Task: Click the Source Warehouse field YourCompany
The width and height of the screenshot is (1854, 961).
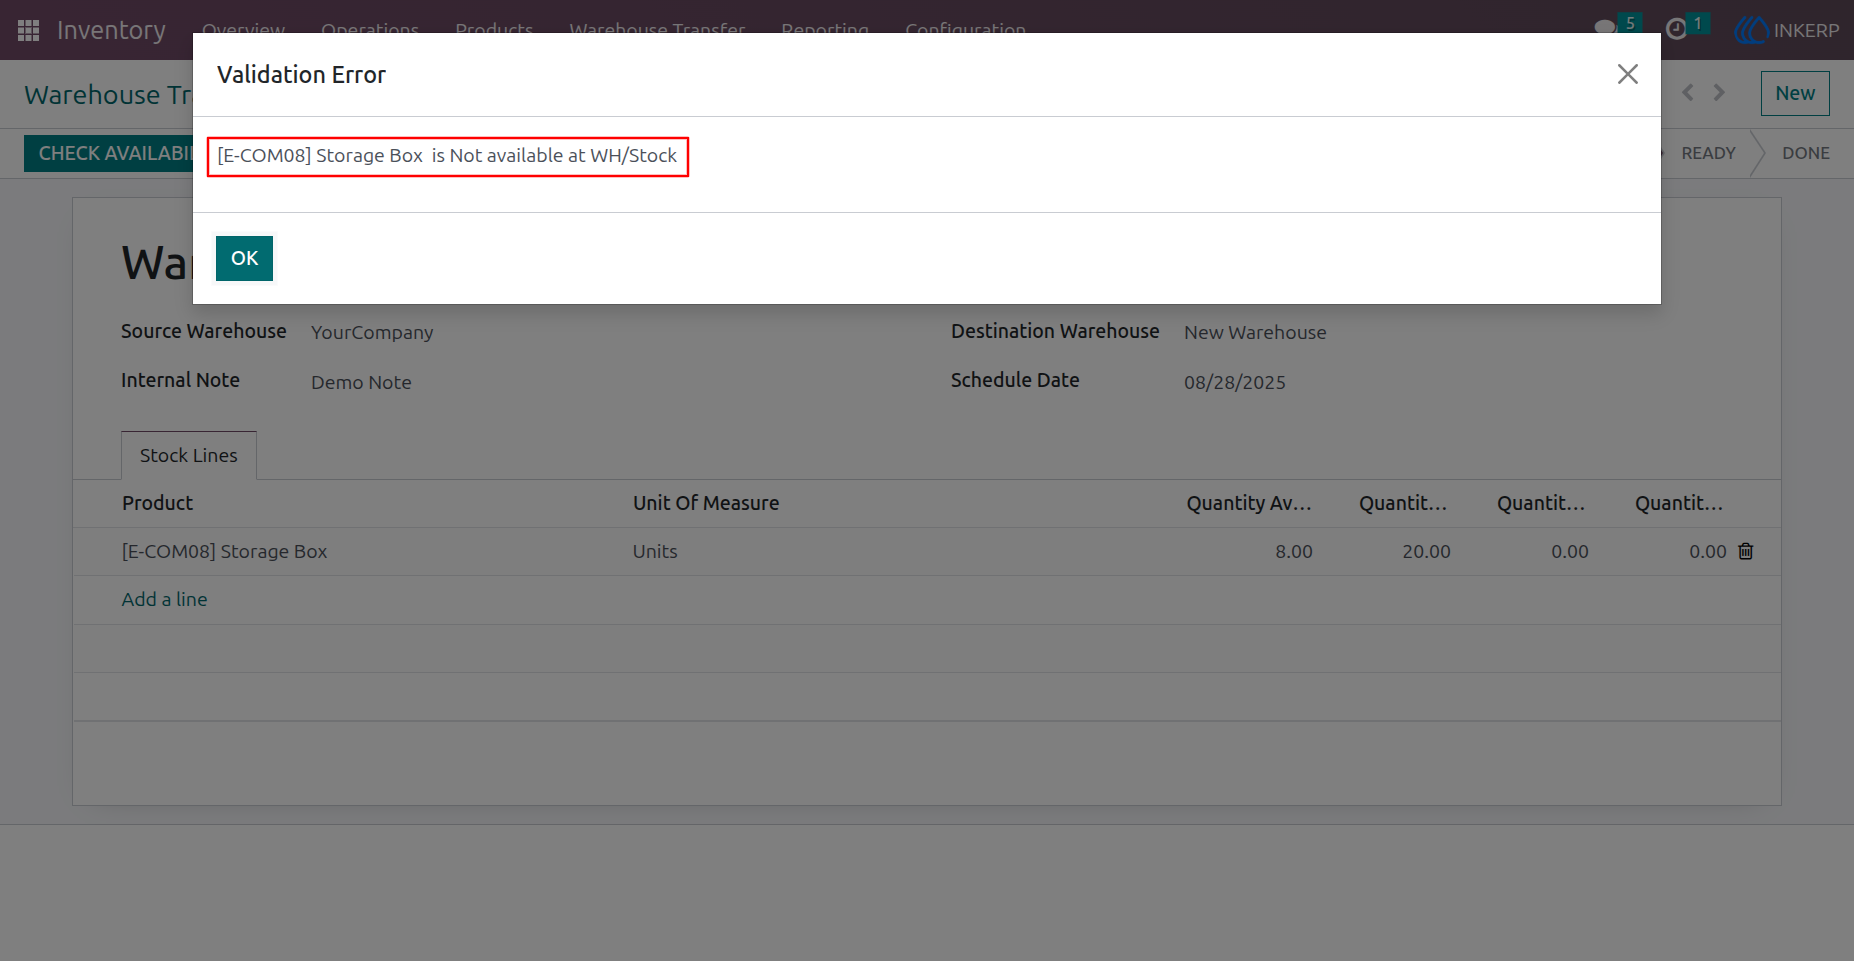Action: pos(372,332)
